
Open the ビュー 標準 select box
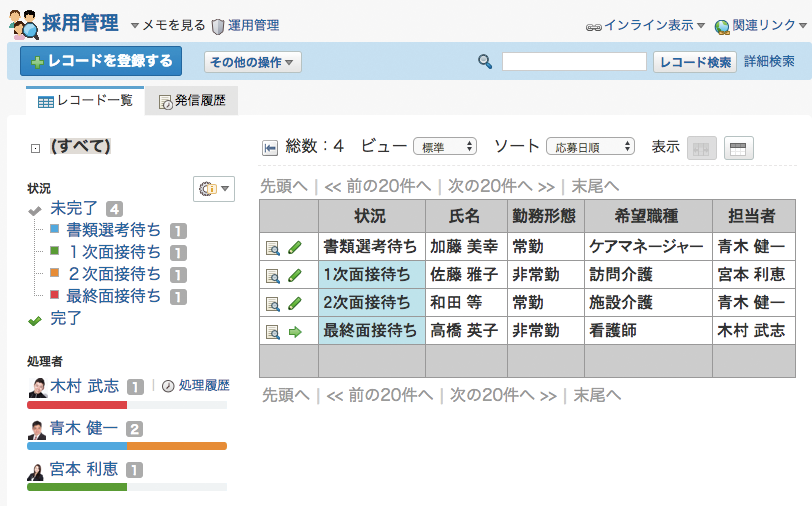click(x=445, y=147)
